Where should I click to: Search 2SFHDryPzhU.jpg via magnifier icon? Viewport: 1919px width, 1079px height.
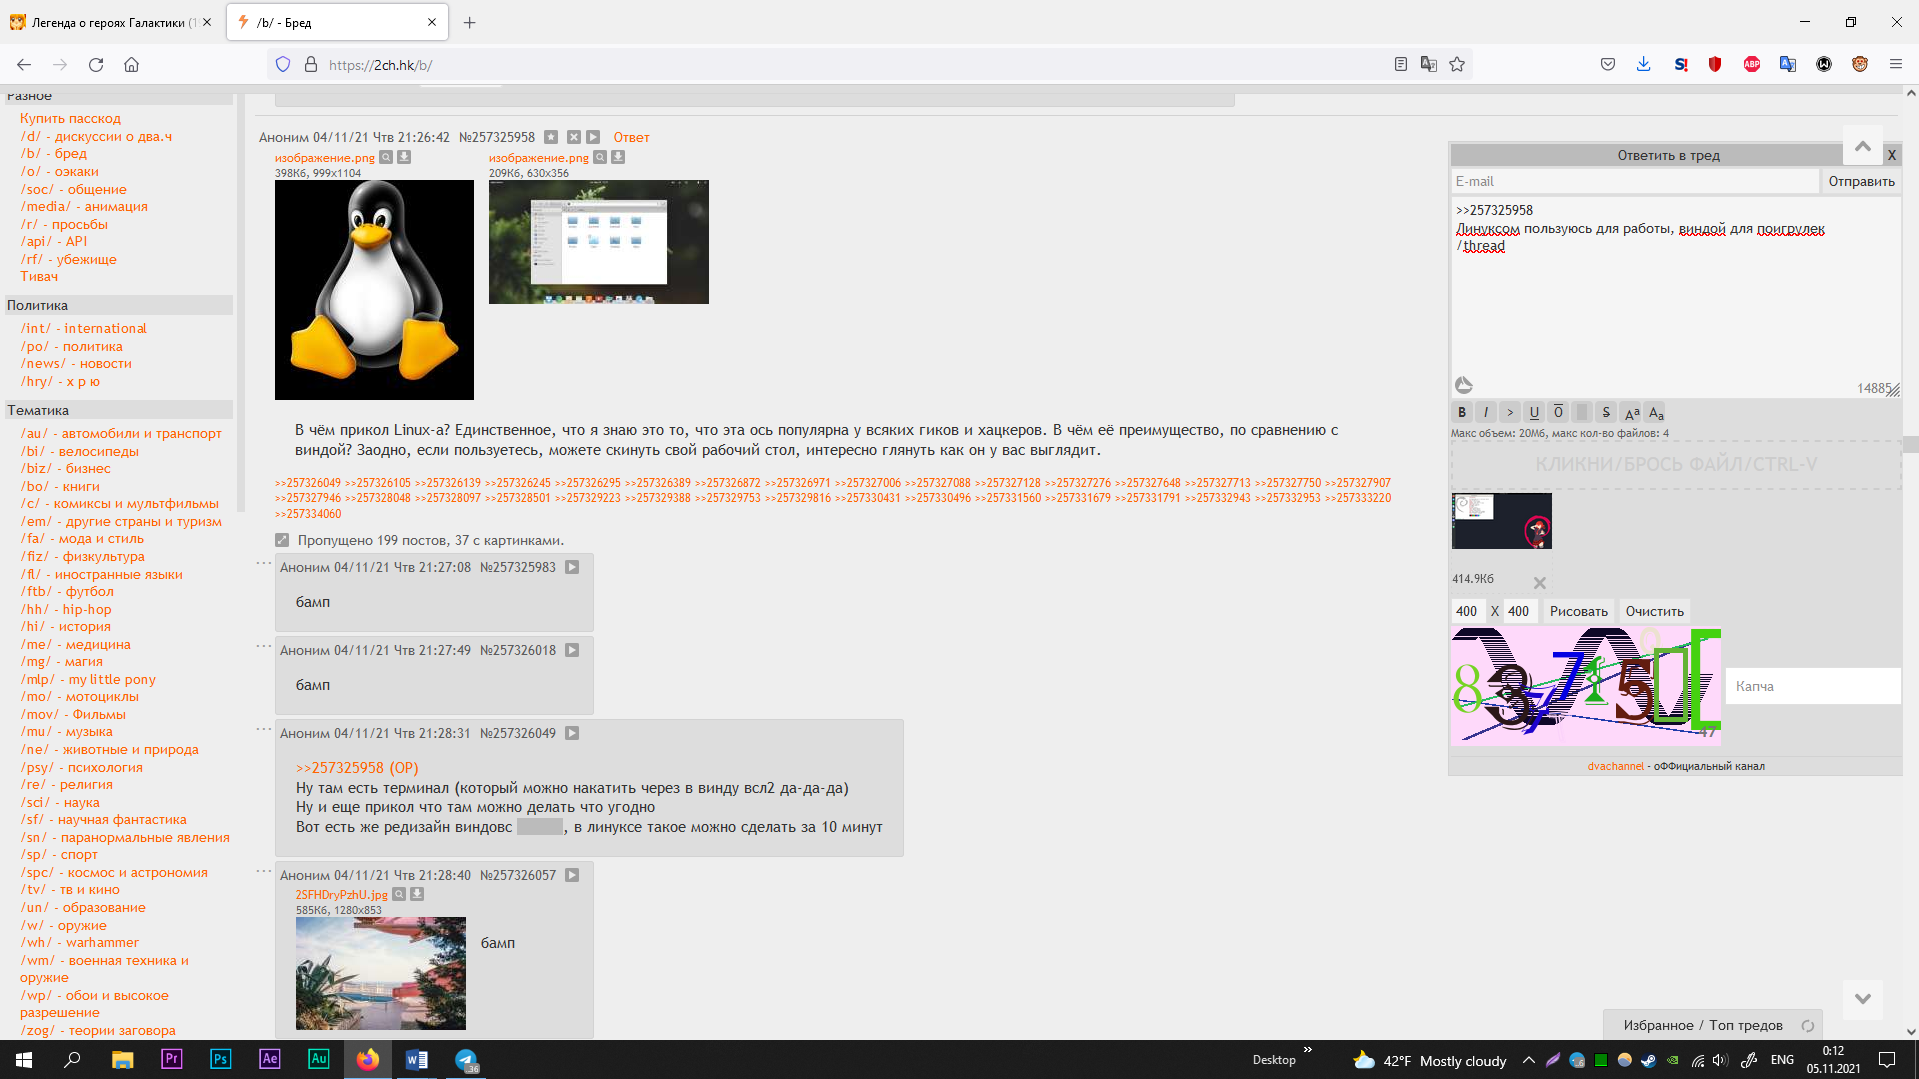[x=399, y=894]
